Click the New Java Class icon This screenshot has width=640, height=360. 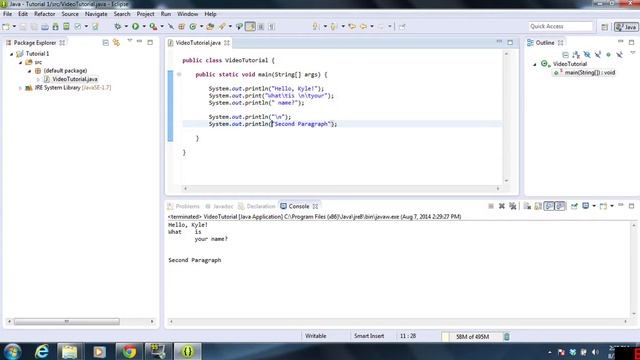(193, 27)
